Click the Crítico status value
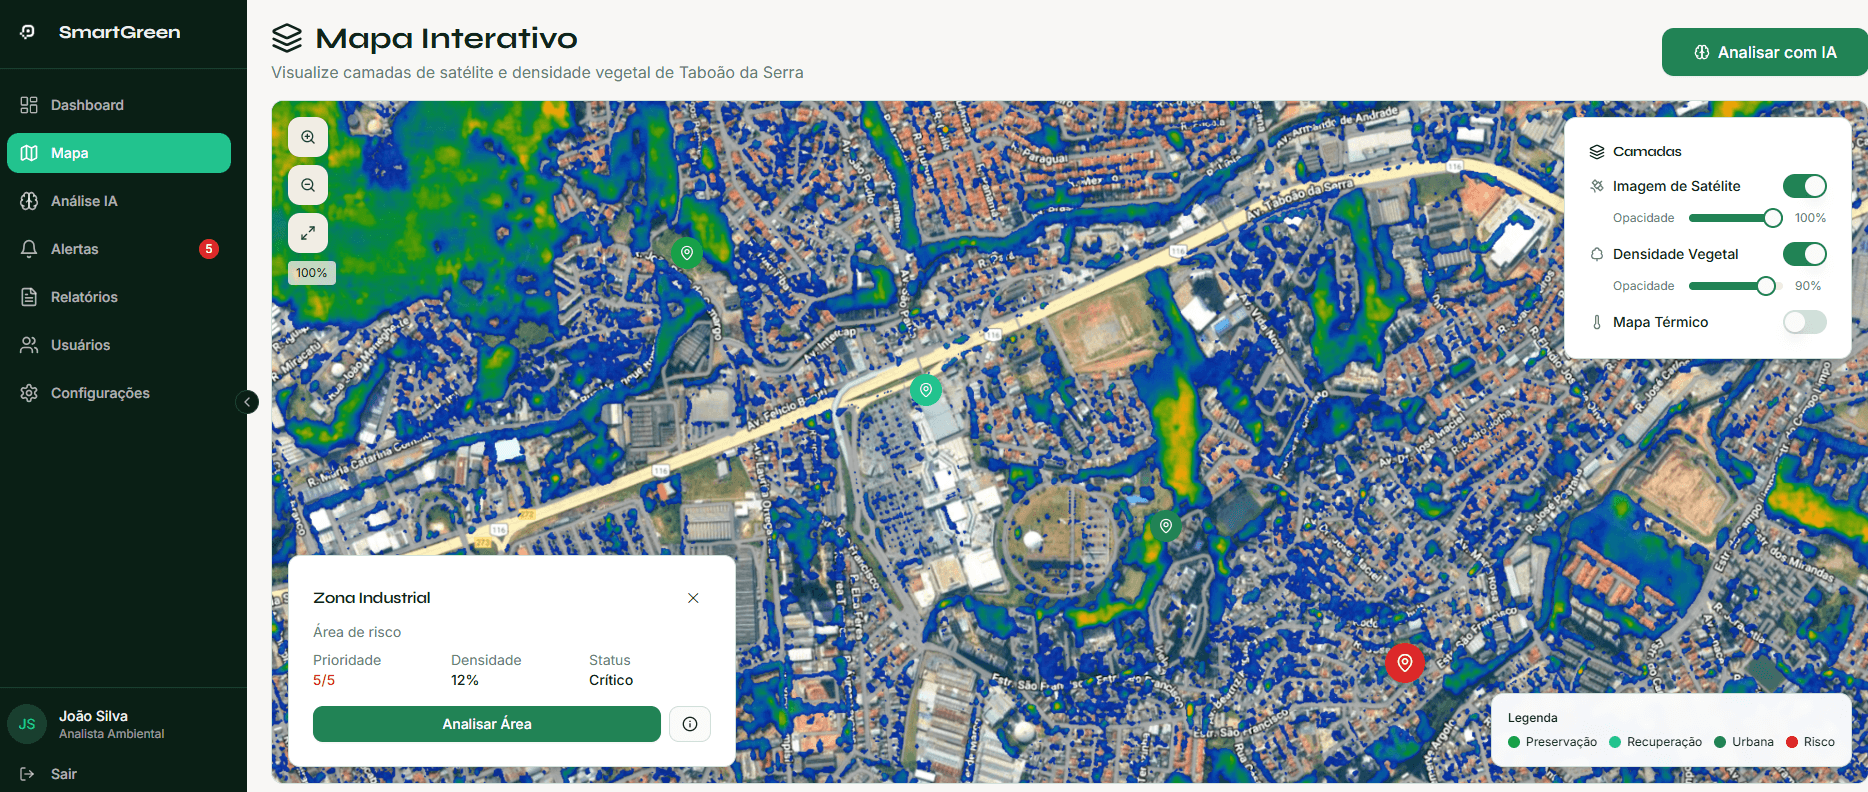The height and width of the screenshot is (792, 1868). tap(611, 680)
